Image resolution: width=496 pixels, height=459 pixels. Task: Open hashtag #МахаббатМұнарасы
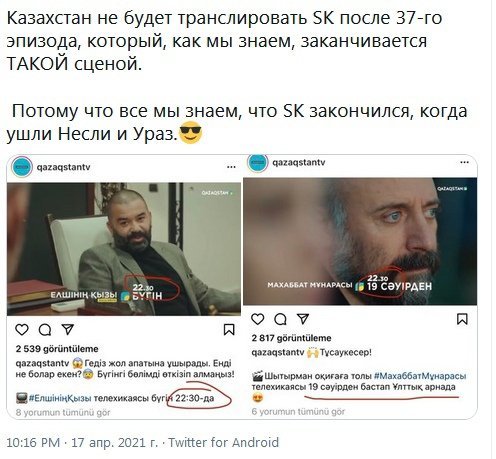click(x=420, y=376)
